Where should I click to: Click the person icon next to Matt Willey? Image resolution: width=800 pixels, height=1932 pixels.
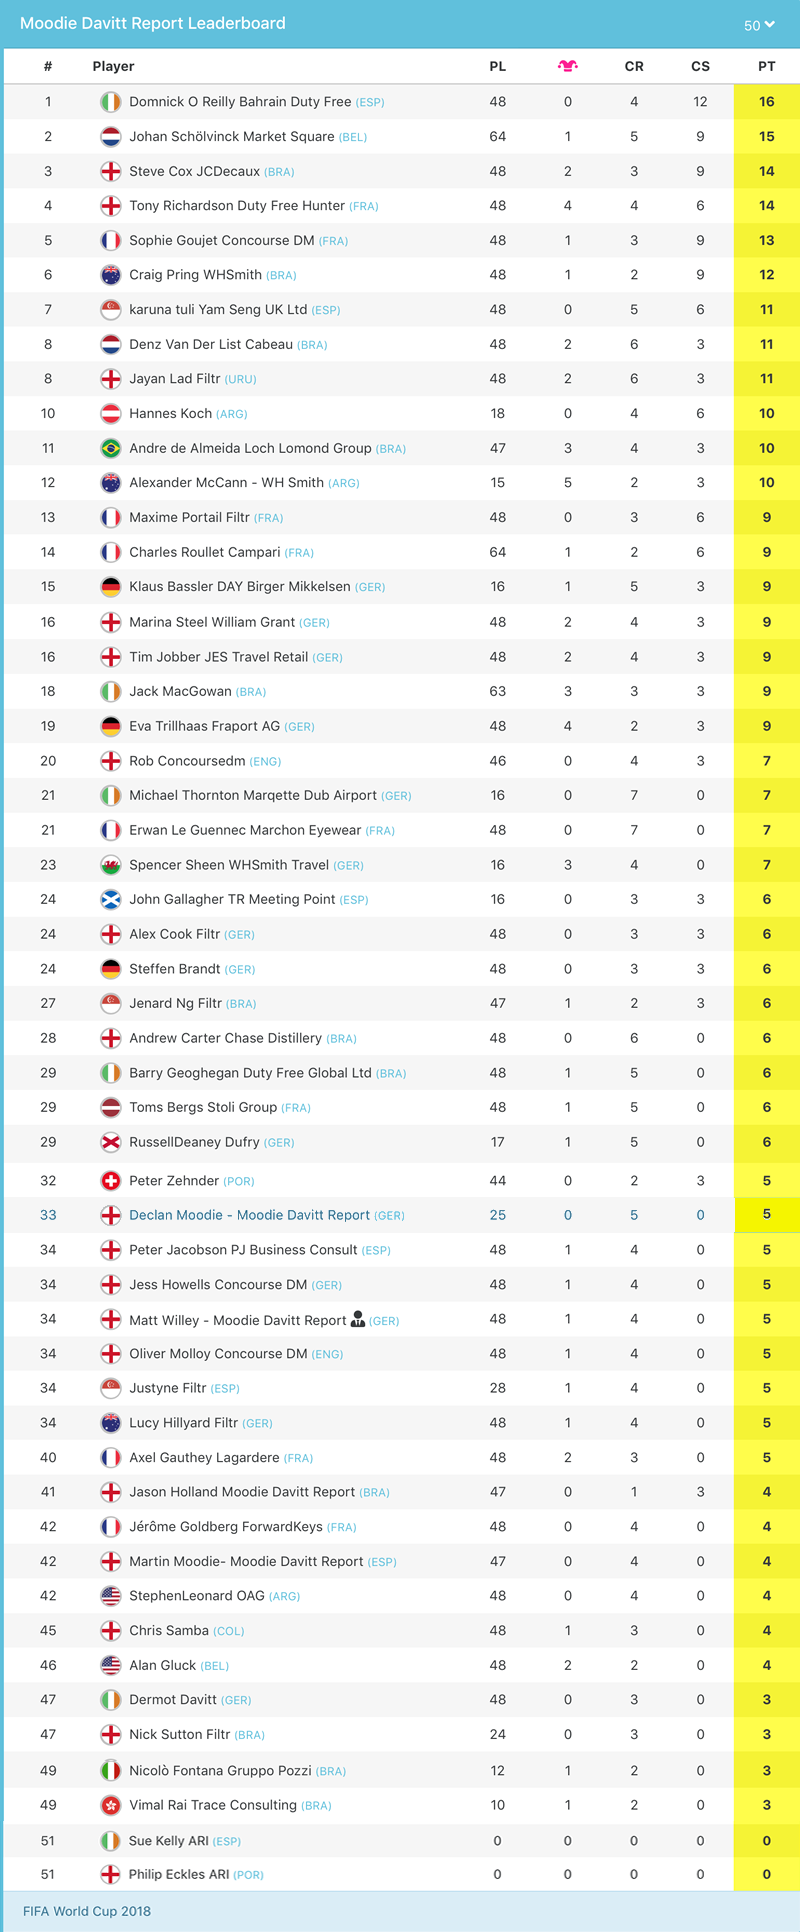click(357, 1319)
